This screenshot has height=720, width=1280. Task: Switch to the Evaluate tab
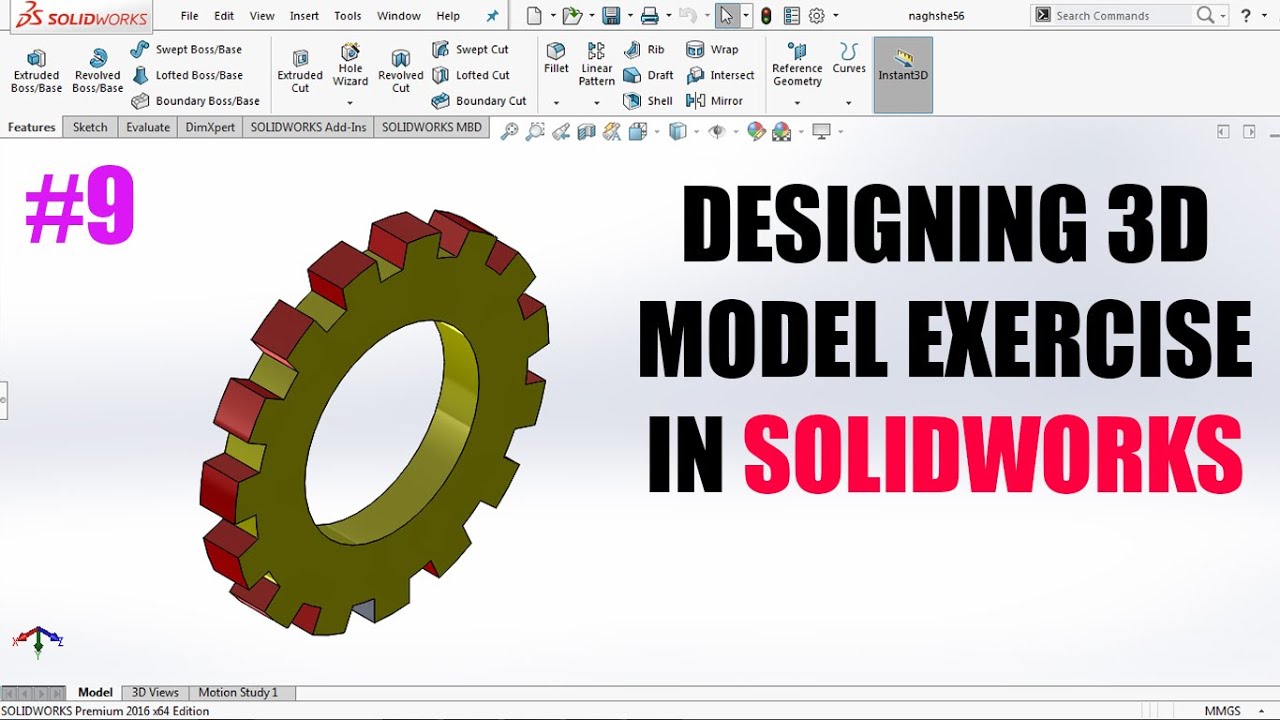click(148, 127)
